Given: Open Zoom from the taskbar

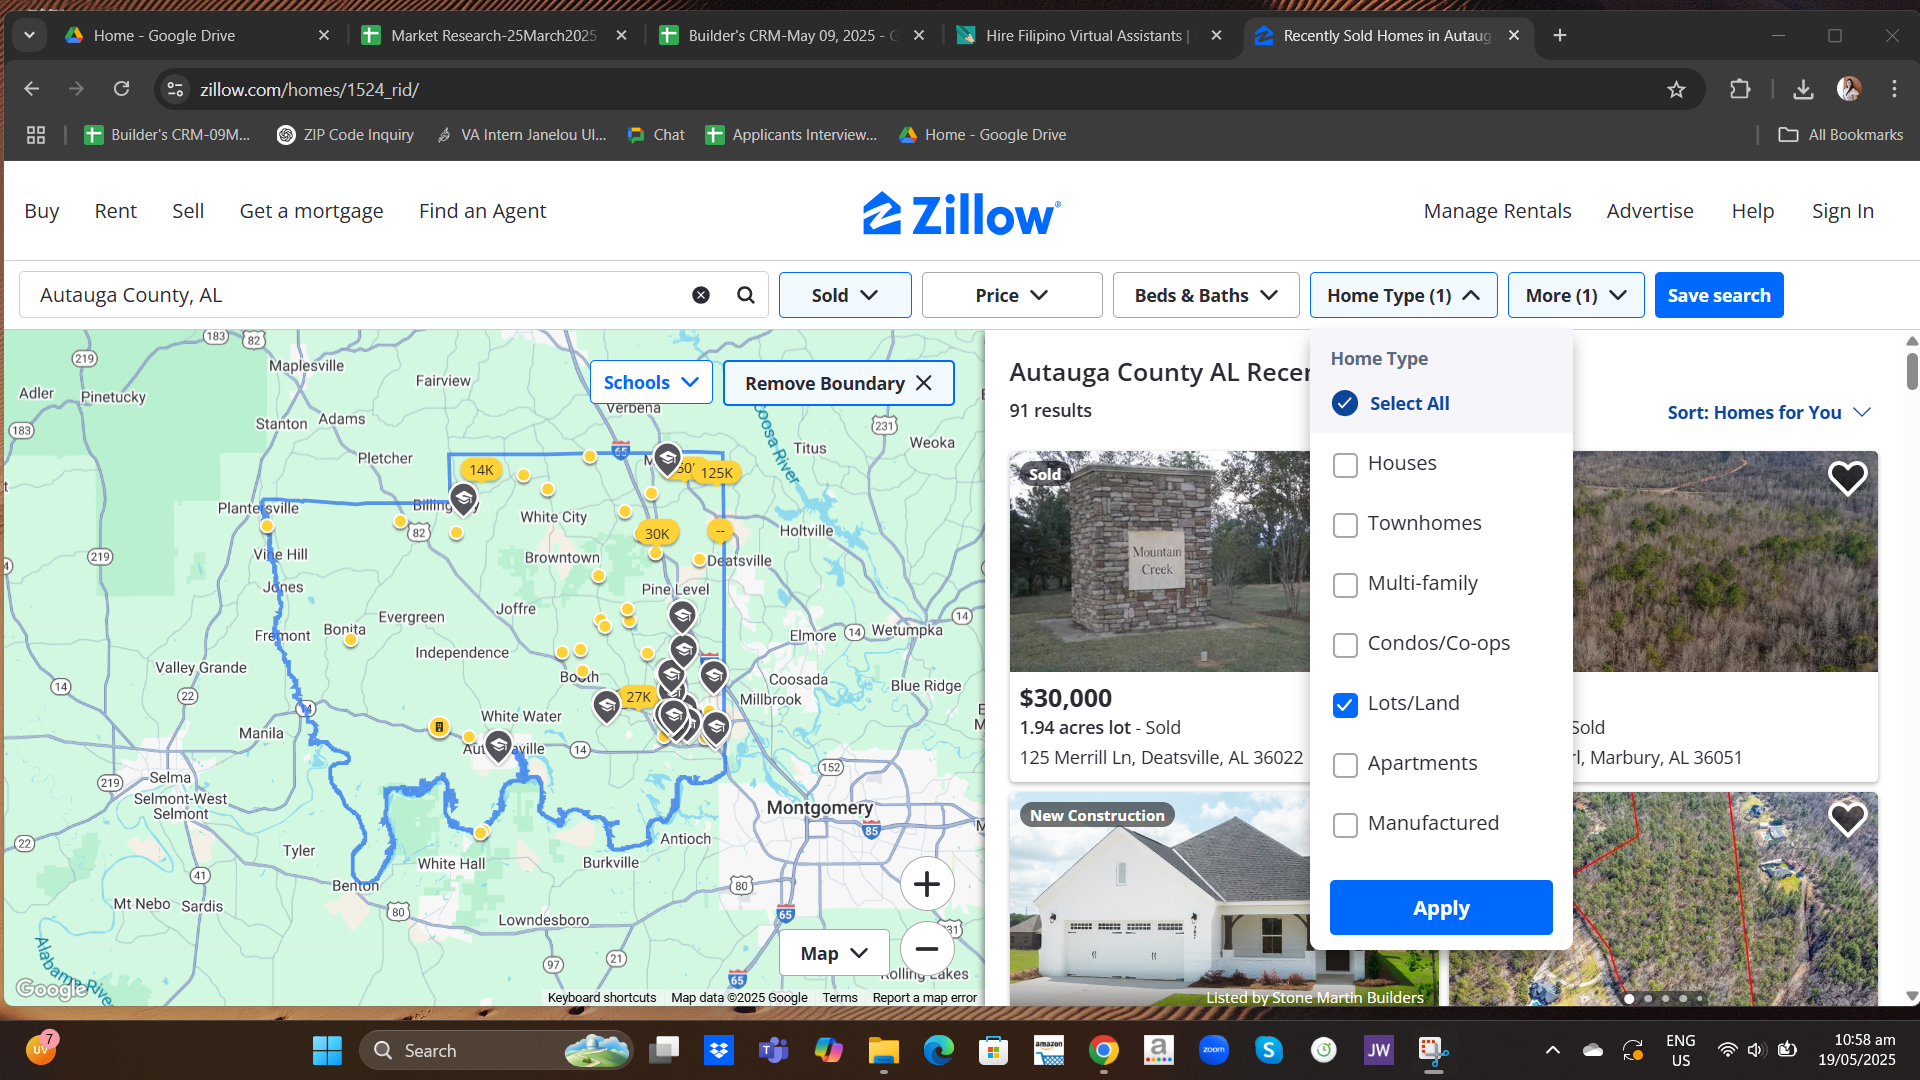Looking at the screenshot, I should (1213, 1050).
